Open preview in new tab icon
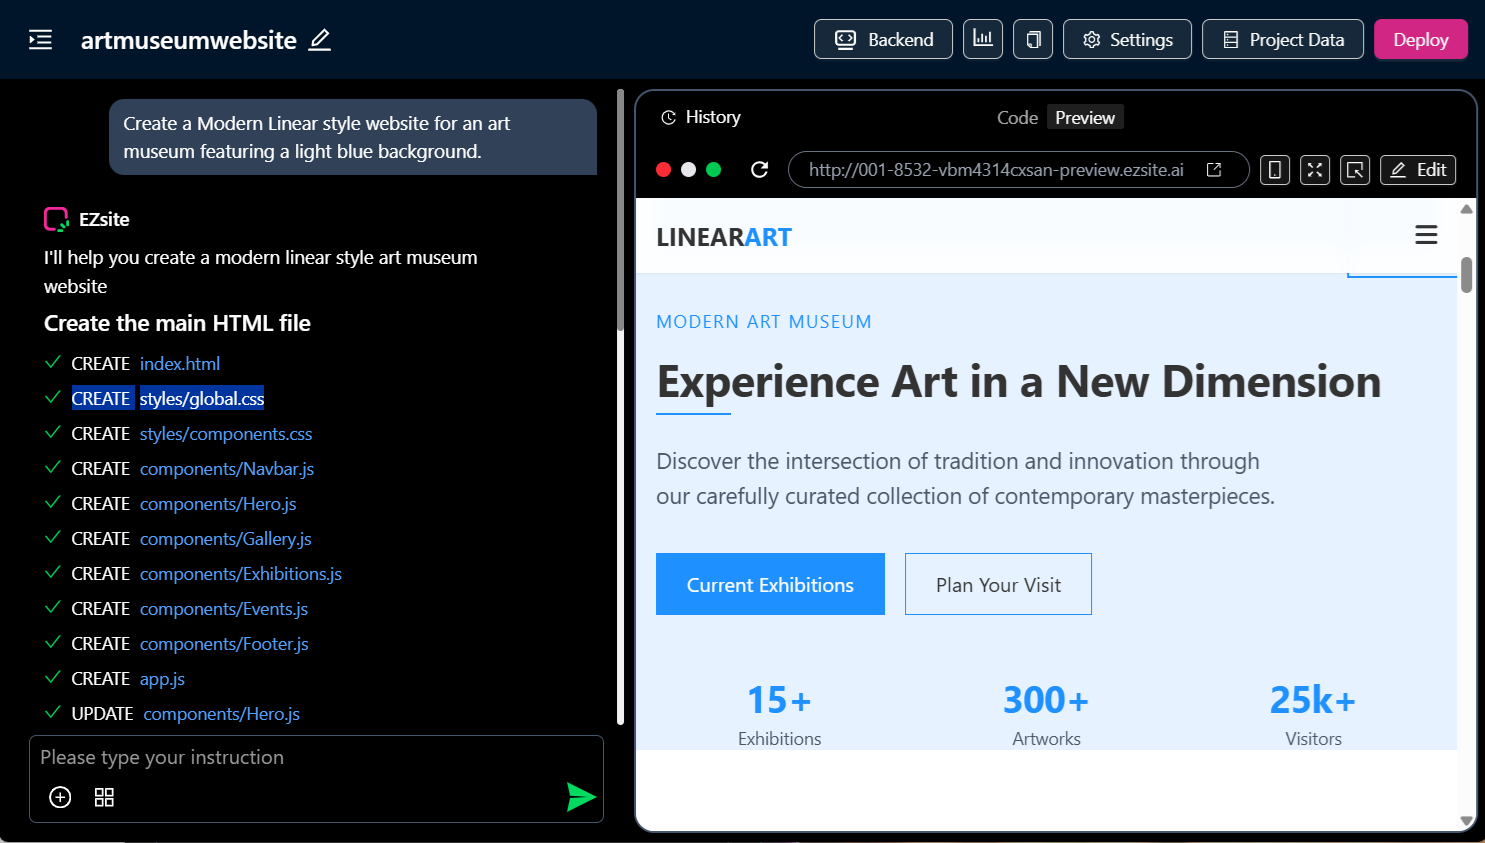 [x=1214, y=170]
